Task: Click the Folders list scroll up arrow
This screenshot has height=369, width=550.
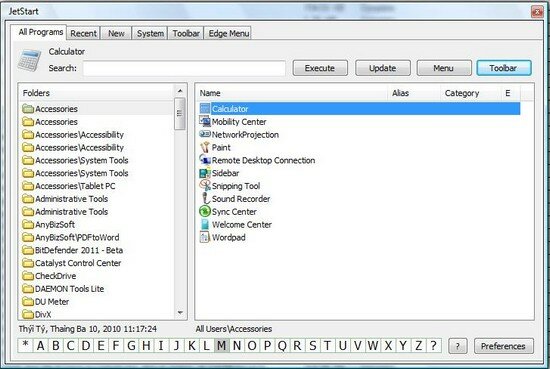Action: point(180,91)
